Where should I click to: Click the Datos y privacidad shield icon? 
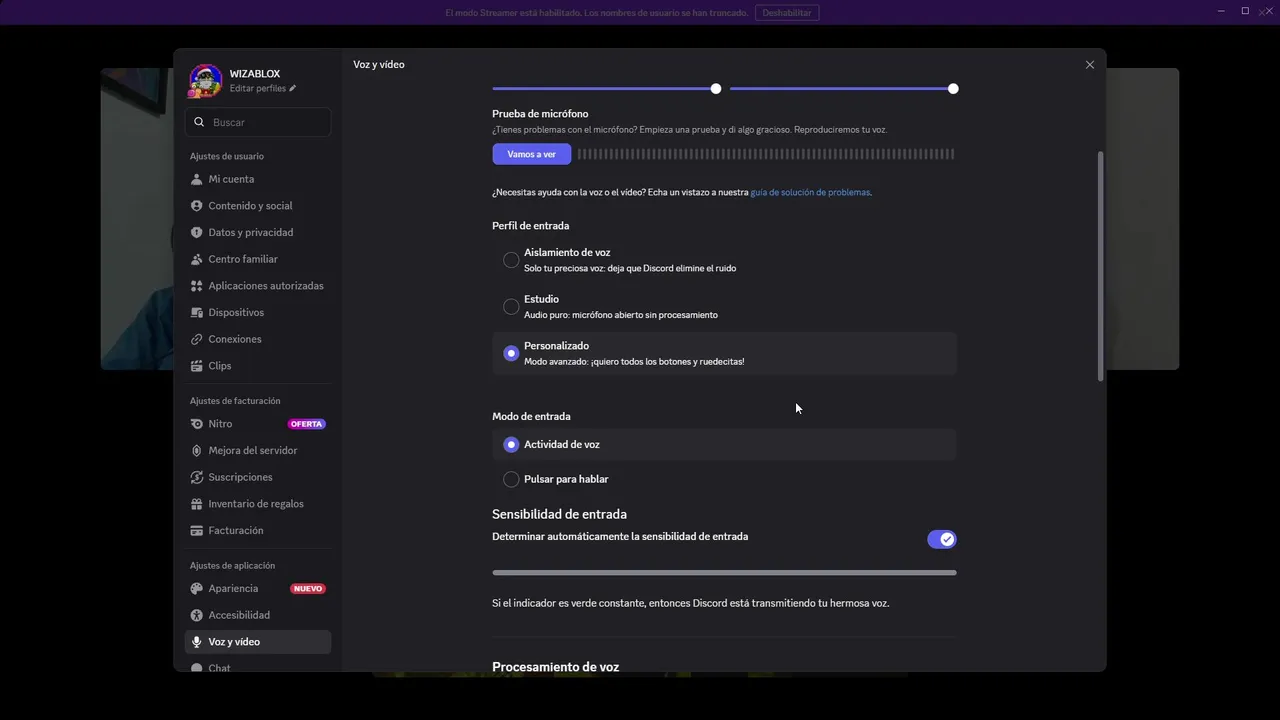pyautogui.click(x=197, y=232)
